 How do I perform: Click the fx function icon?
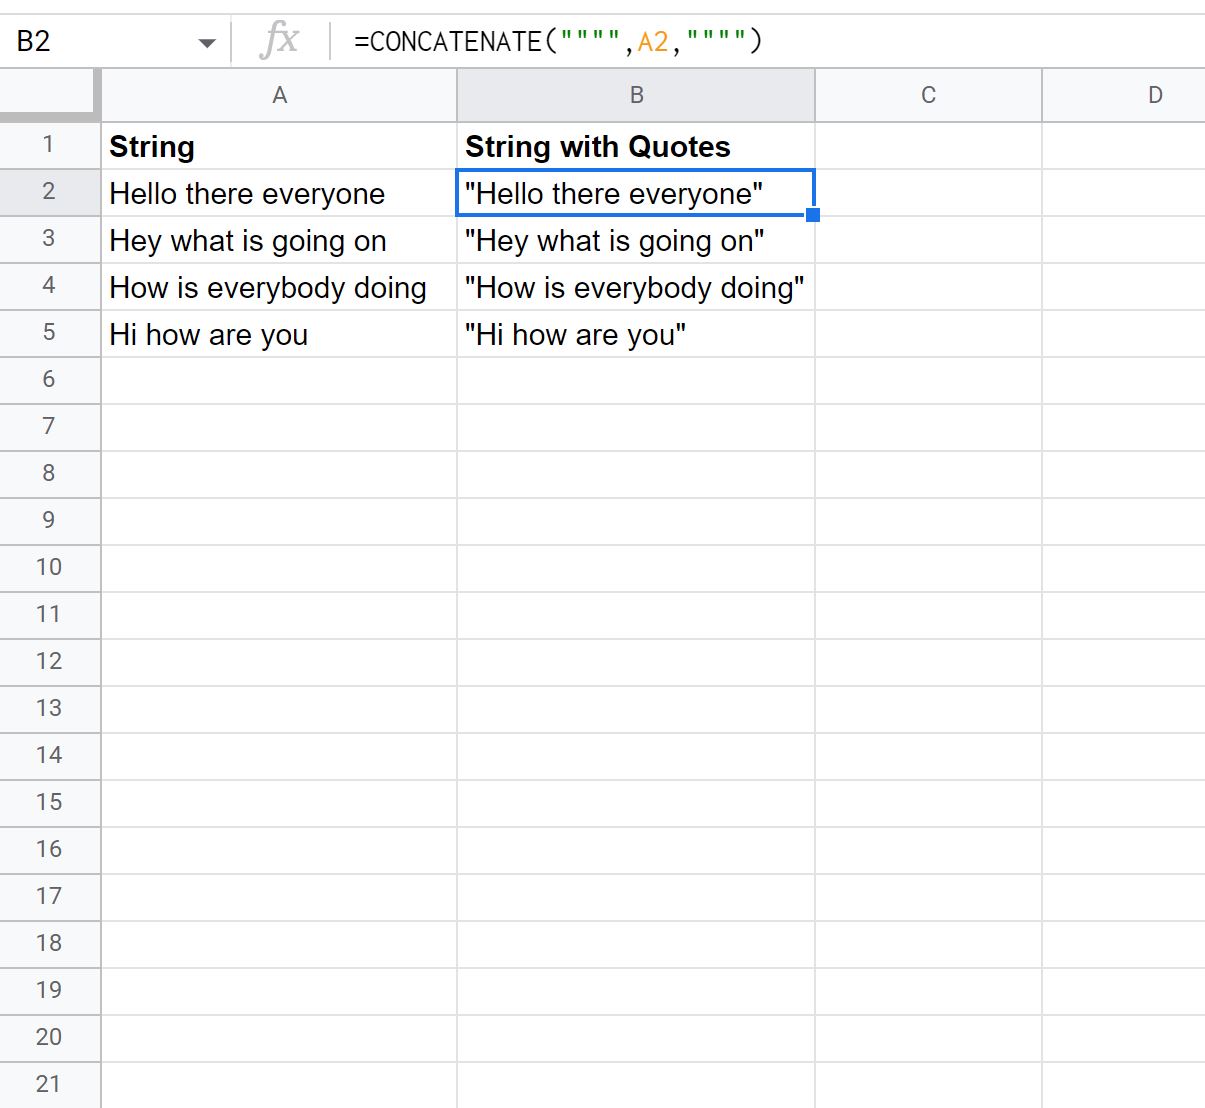tap(279, 41)
